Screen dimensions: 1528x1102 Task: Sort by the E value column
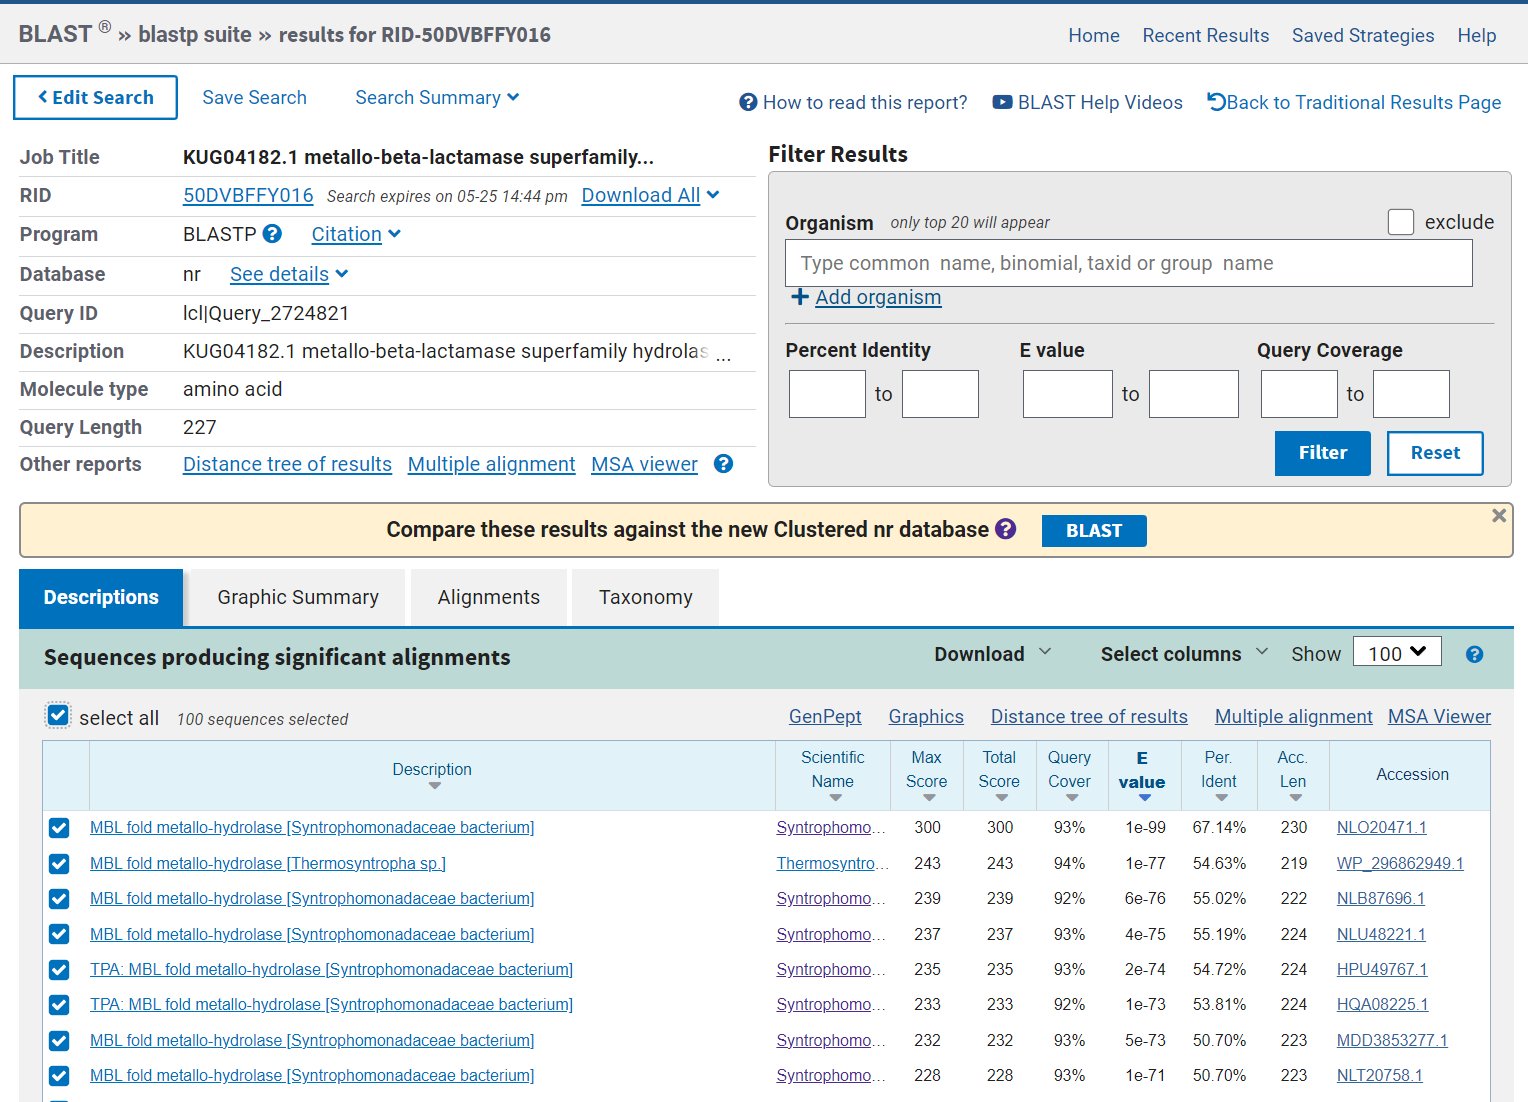1142,775
